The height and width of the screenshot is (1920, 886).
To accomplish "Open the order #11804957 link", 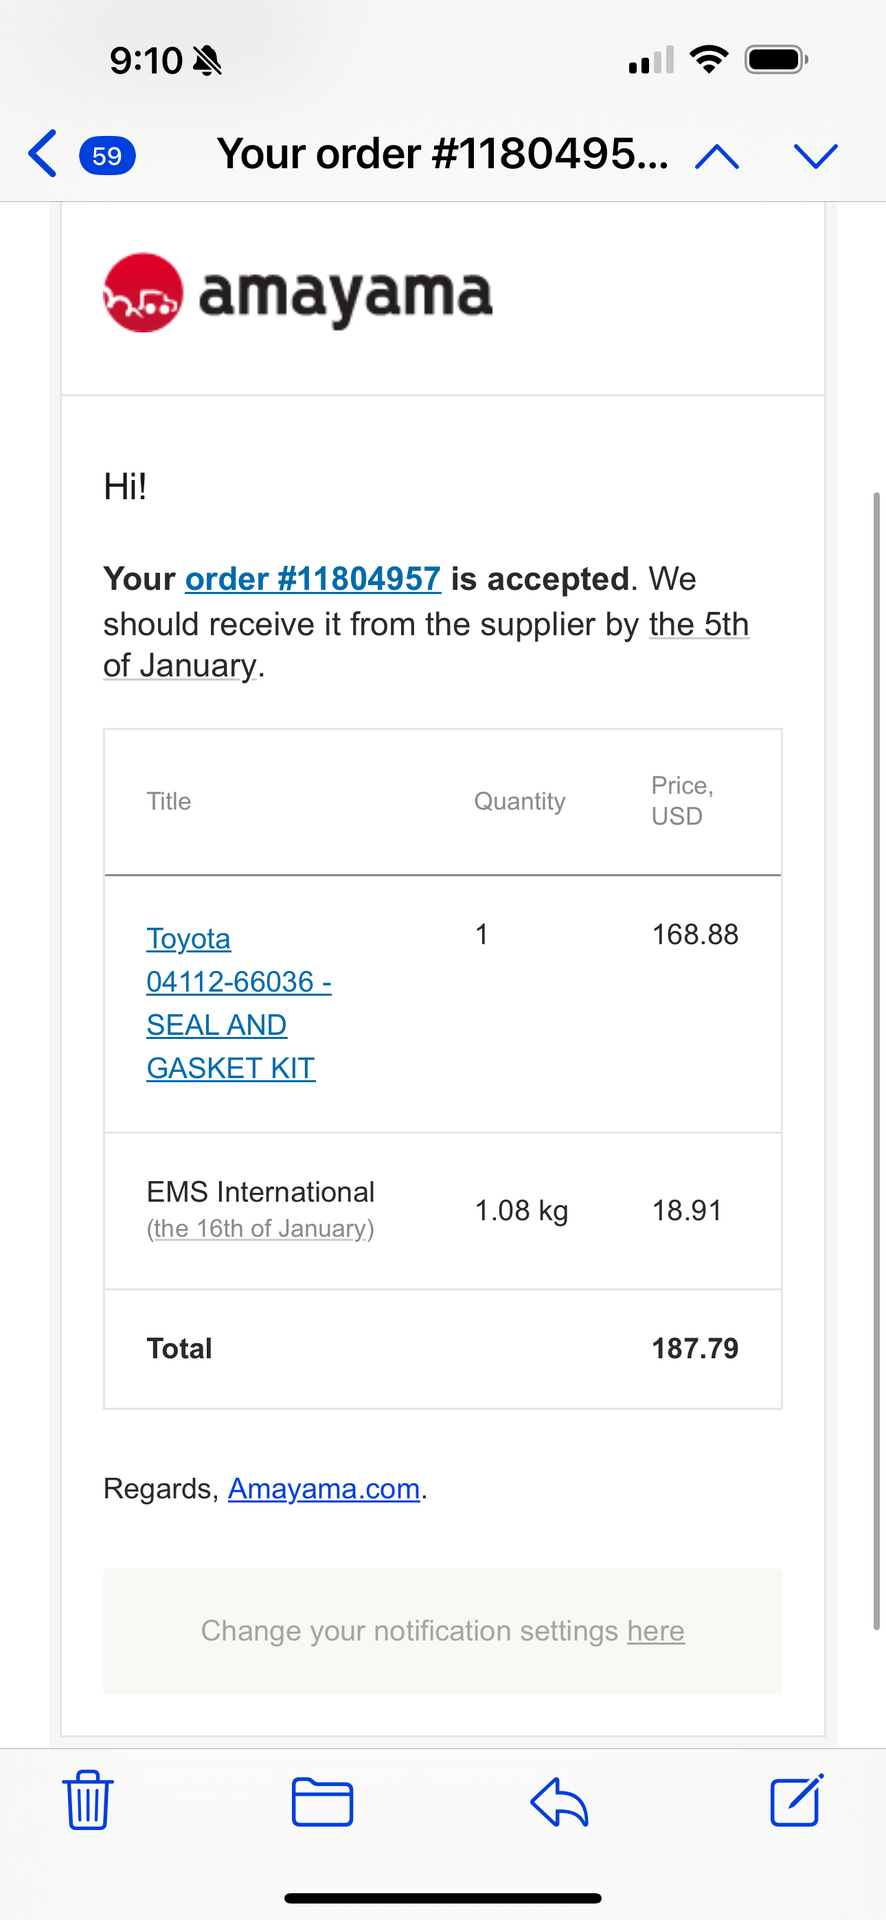I will pyautogui.click(x=313, y=579).
